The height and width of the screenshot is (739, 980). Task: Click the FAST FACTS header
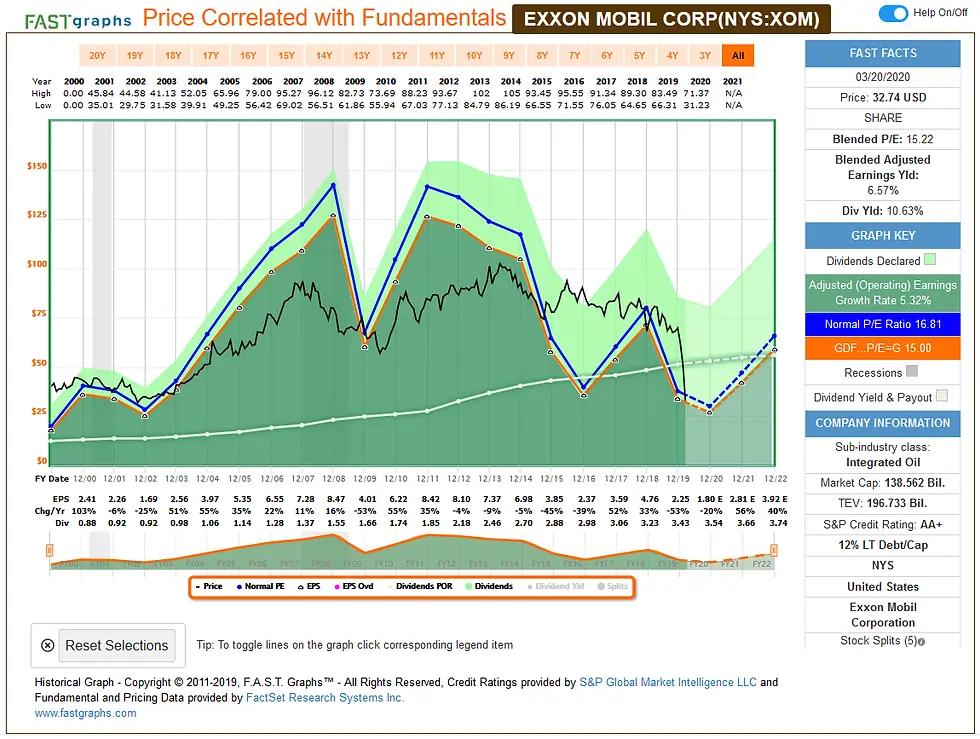pyautogui.click(x=882, y=53)
